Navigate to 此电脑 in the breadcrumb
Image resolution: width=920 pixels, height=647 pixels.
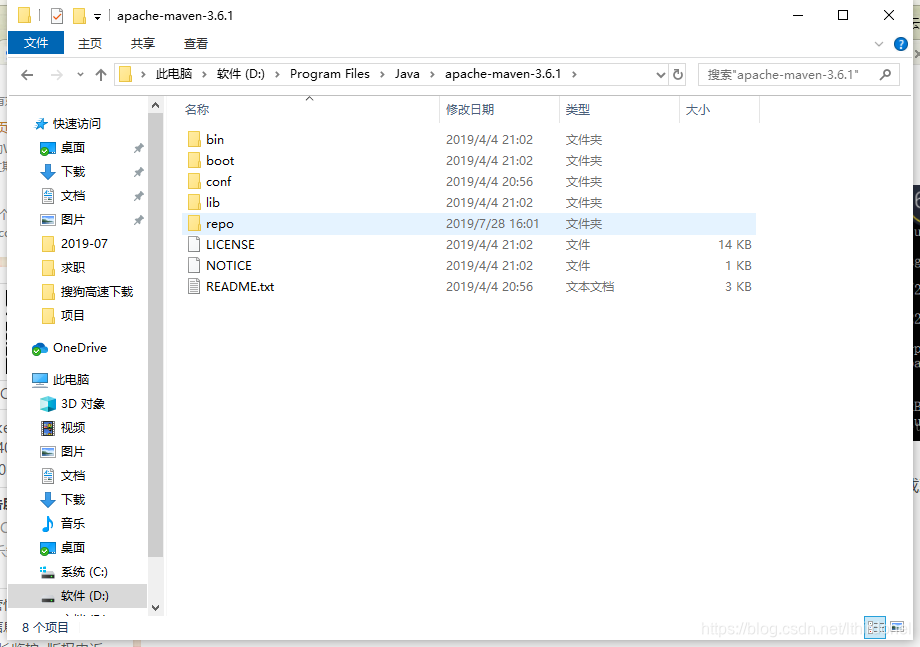(174, 74)
